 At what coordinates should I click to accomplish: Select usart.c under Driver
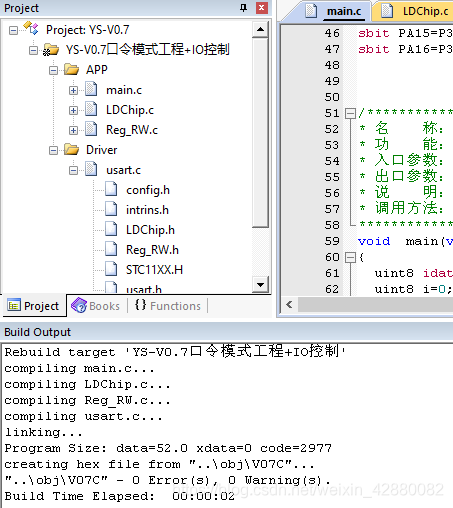(x=123, y=170)
